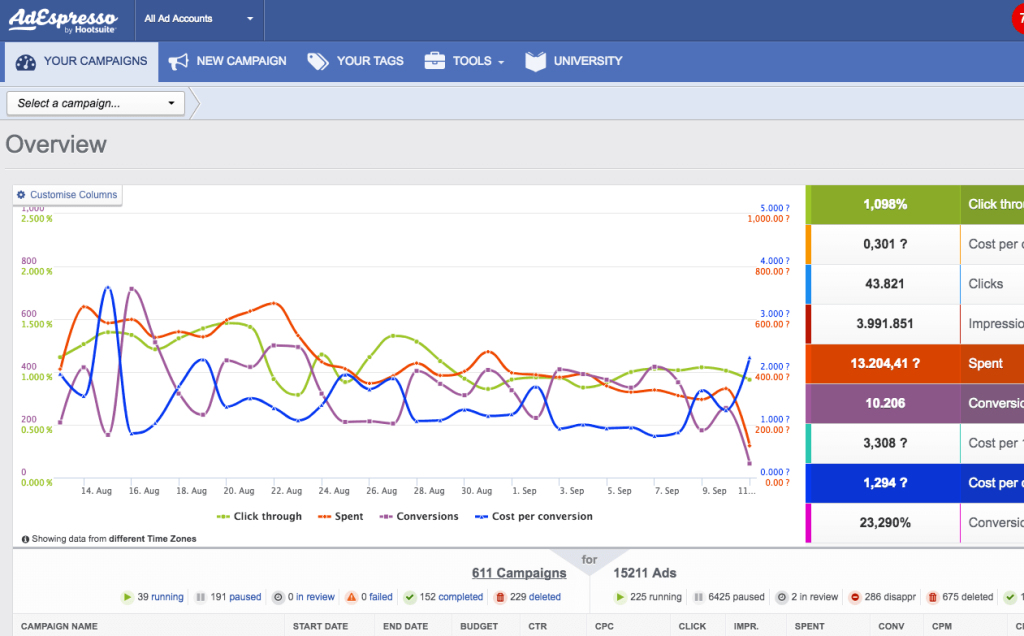Expand the Tools menu
The image size is (1024, 636).
pyautogui.click(x=464, y=61)
